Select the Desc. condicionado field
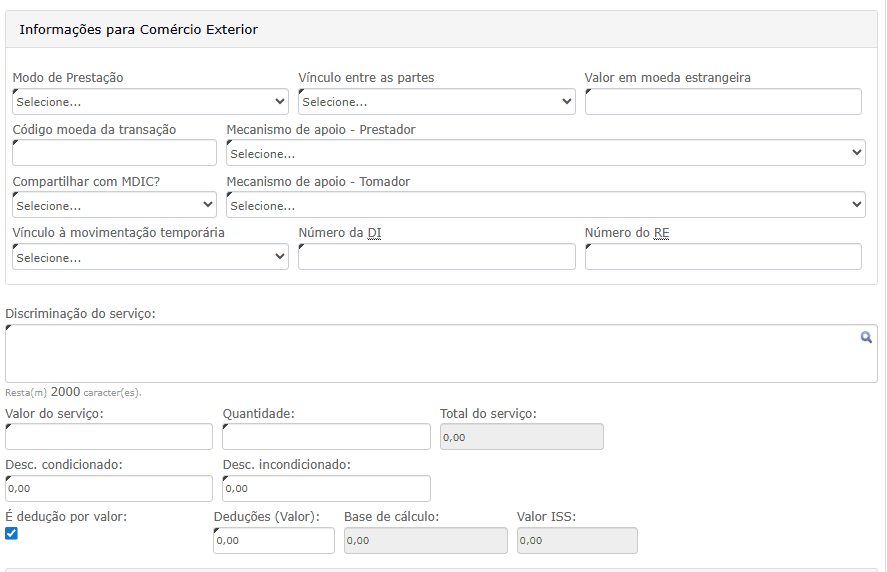887x572 pixels. [109, 488]
